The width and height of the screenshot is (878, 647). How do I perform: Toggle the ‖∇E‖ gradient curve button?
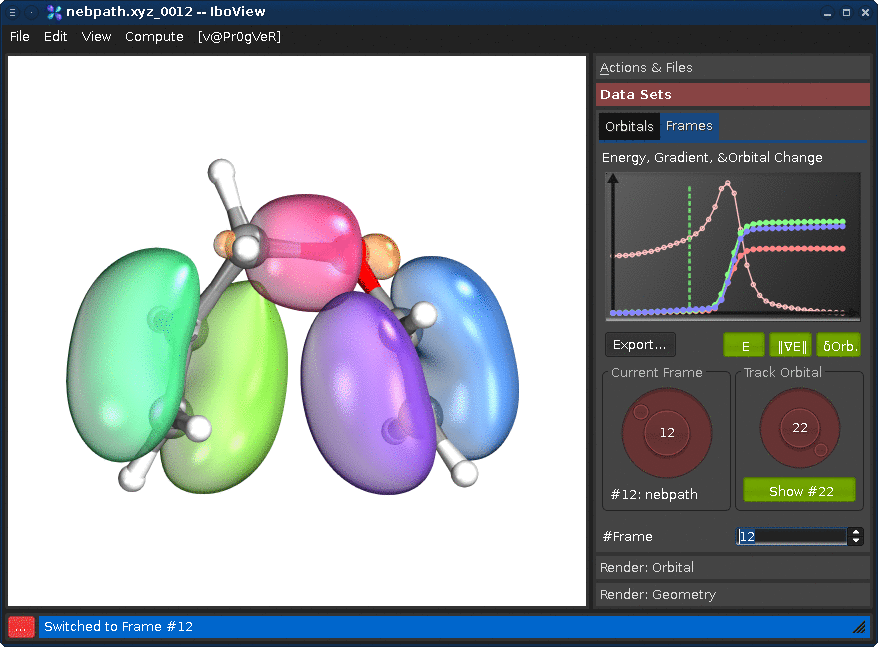point(791,346)
